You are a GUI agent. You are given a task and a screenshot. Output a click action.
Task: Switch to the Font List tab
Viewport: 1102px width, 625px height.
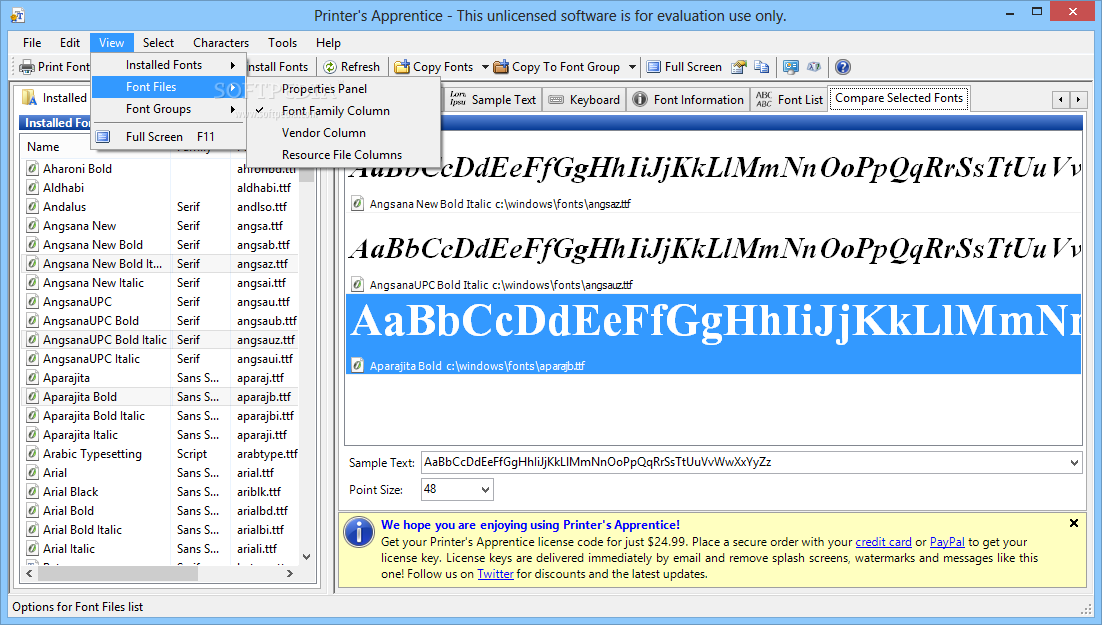[x=789, y=100]
